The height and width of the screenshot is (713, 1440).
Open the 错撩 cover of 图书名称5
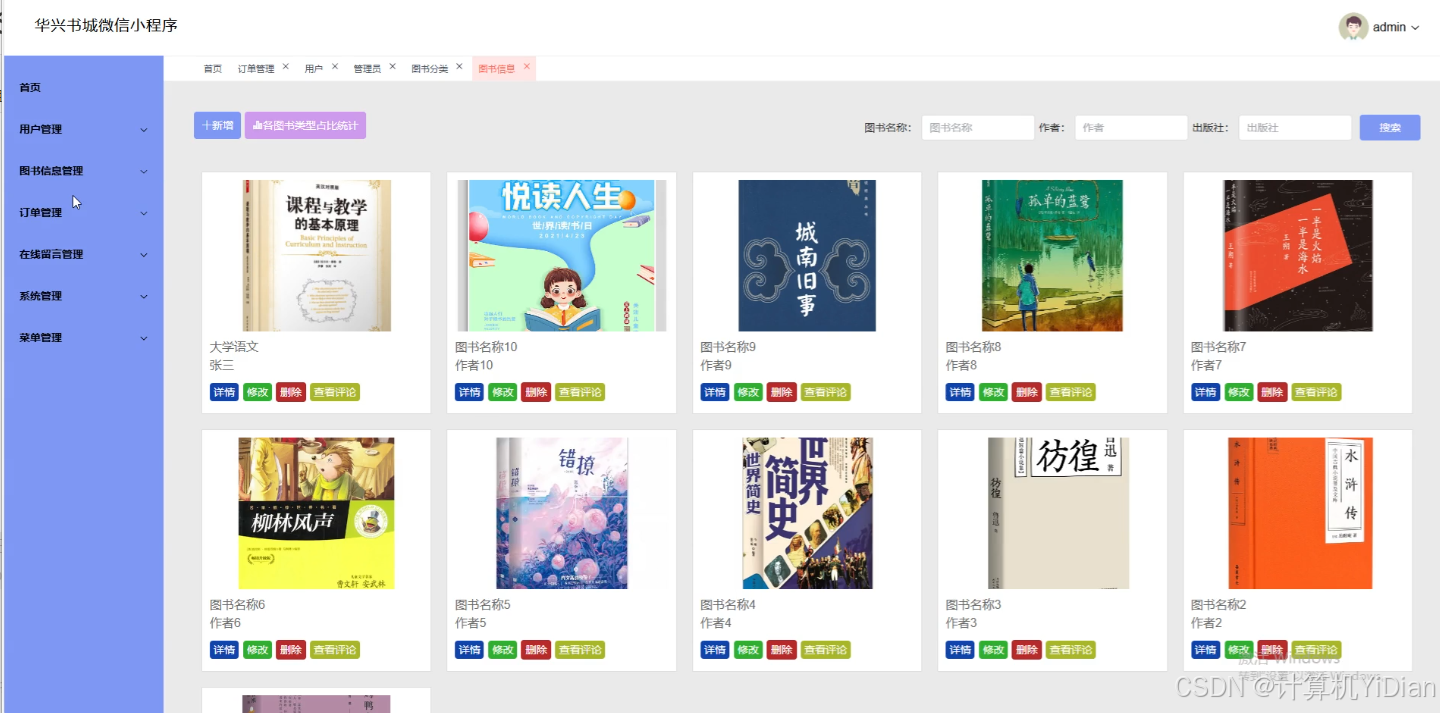tap(561, 513)
